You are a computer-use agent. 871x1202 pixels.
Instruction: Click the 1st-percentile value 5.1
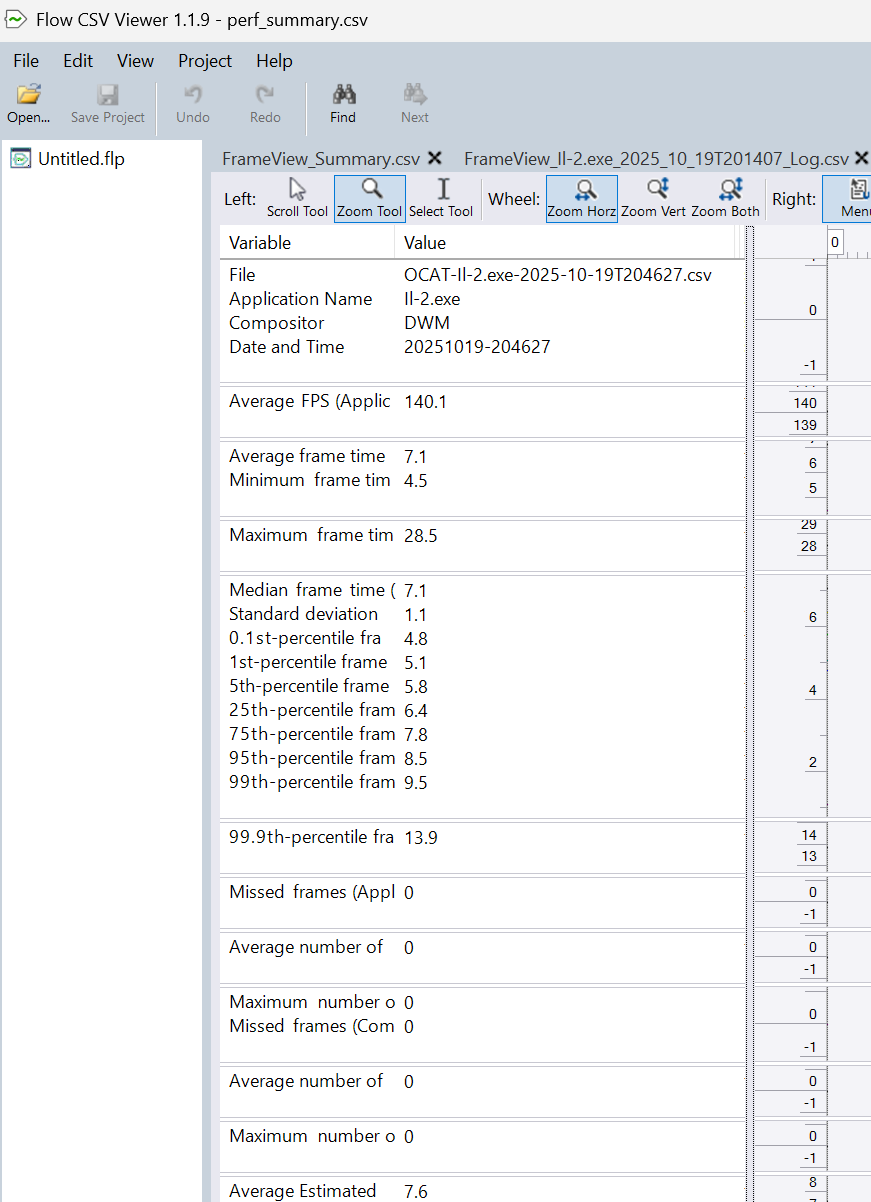[x=416, y=662]
